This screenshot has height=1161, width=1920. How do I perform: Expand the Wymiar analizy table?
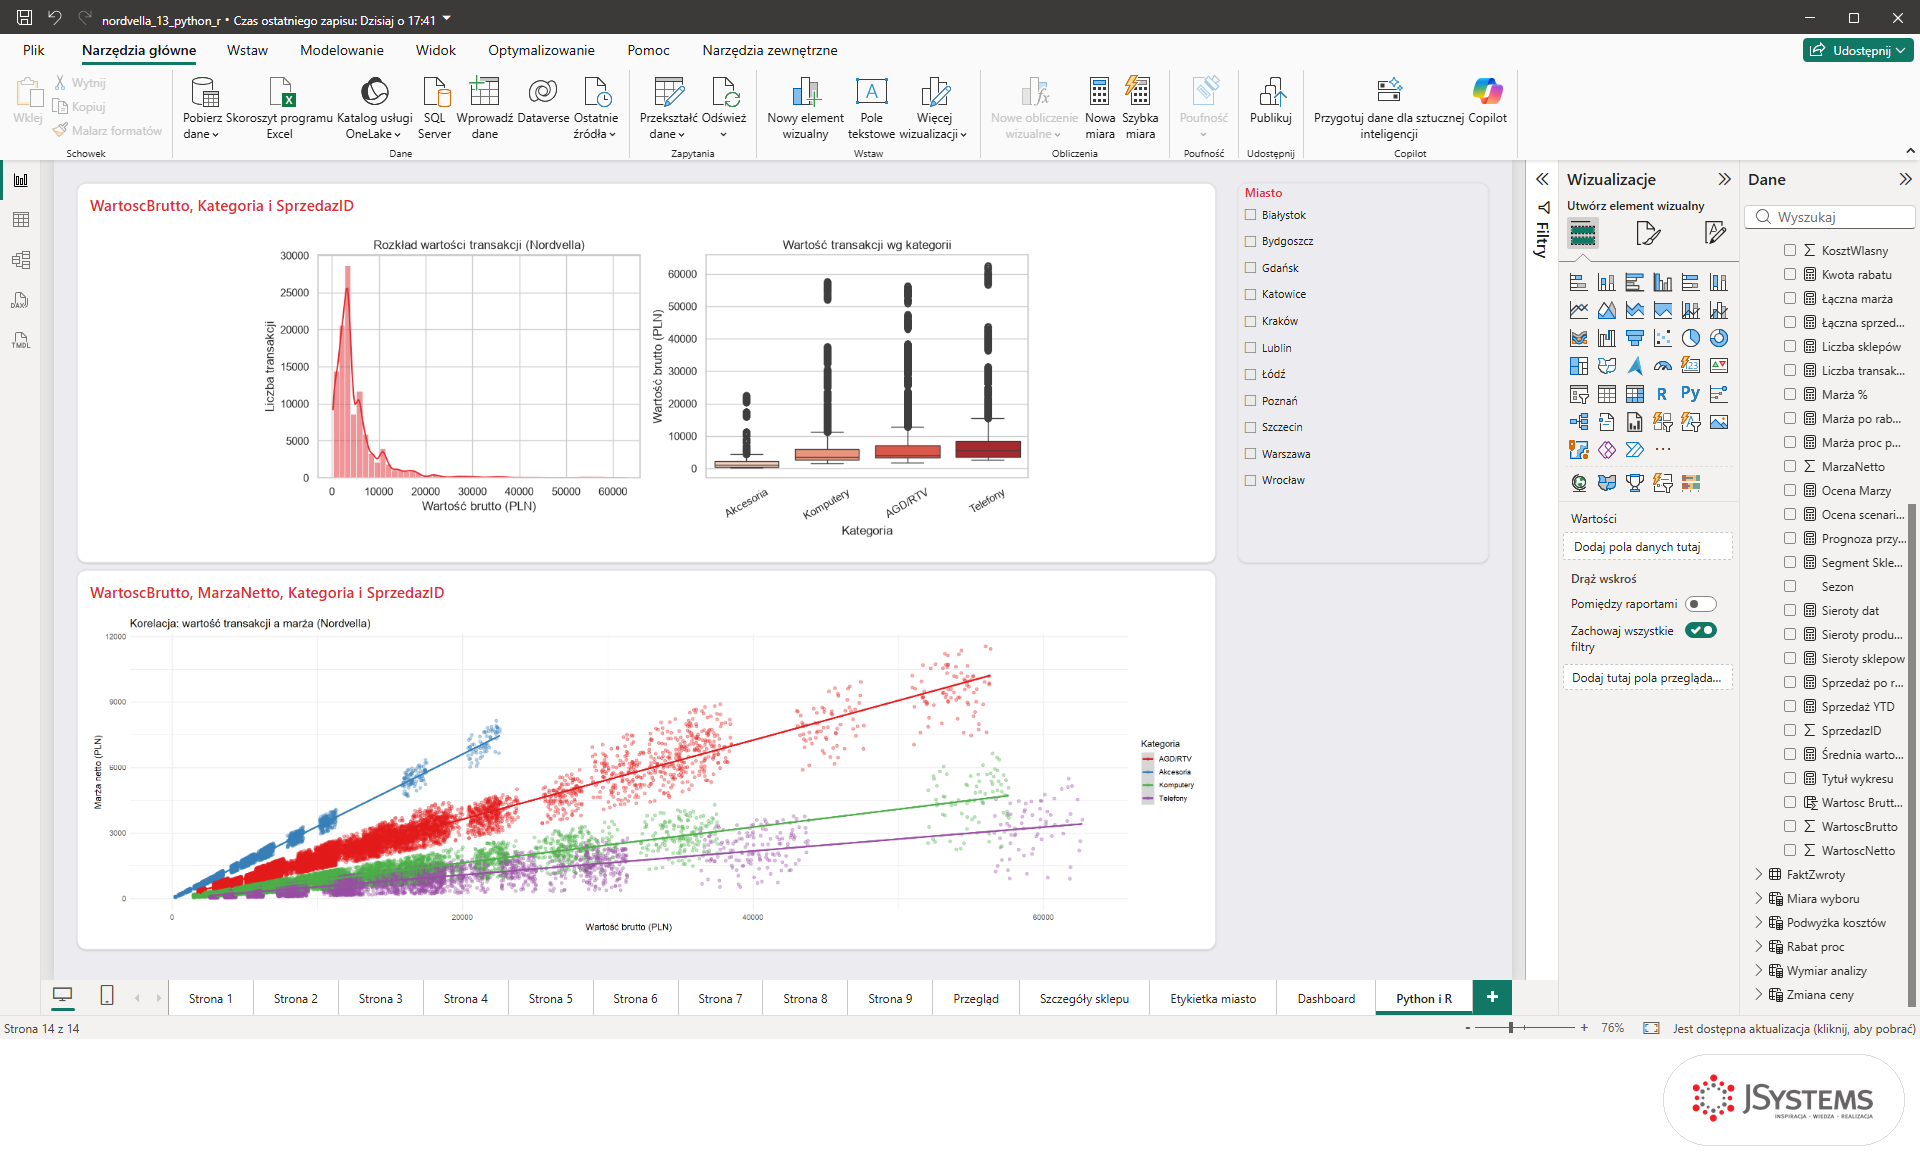point(1759,971)
